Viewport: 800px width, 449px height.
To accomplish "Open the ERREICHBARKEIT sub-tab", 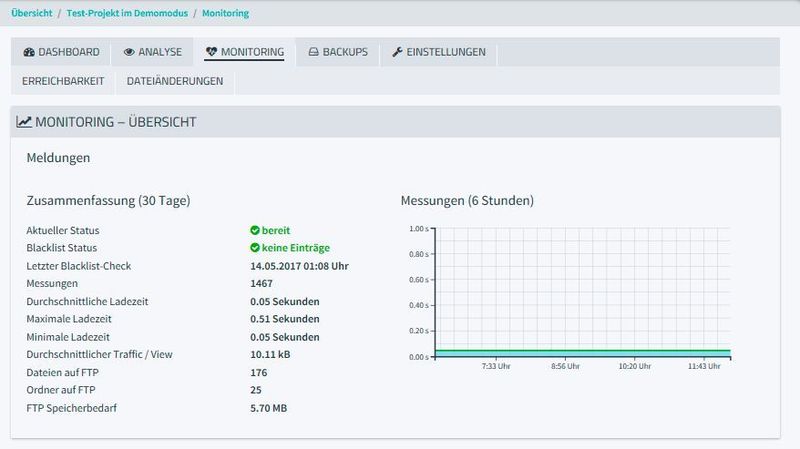I will pyautogui.click(x=63, y=81).
